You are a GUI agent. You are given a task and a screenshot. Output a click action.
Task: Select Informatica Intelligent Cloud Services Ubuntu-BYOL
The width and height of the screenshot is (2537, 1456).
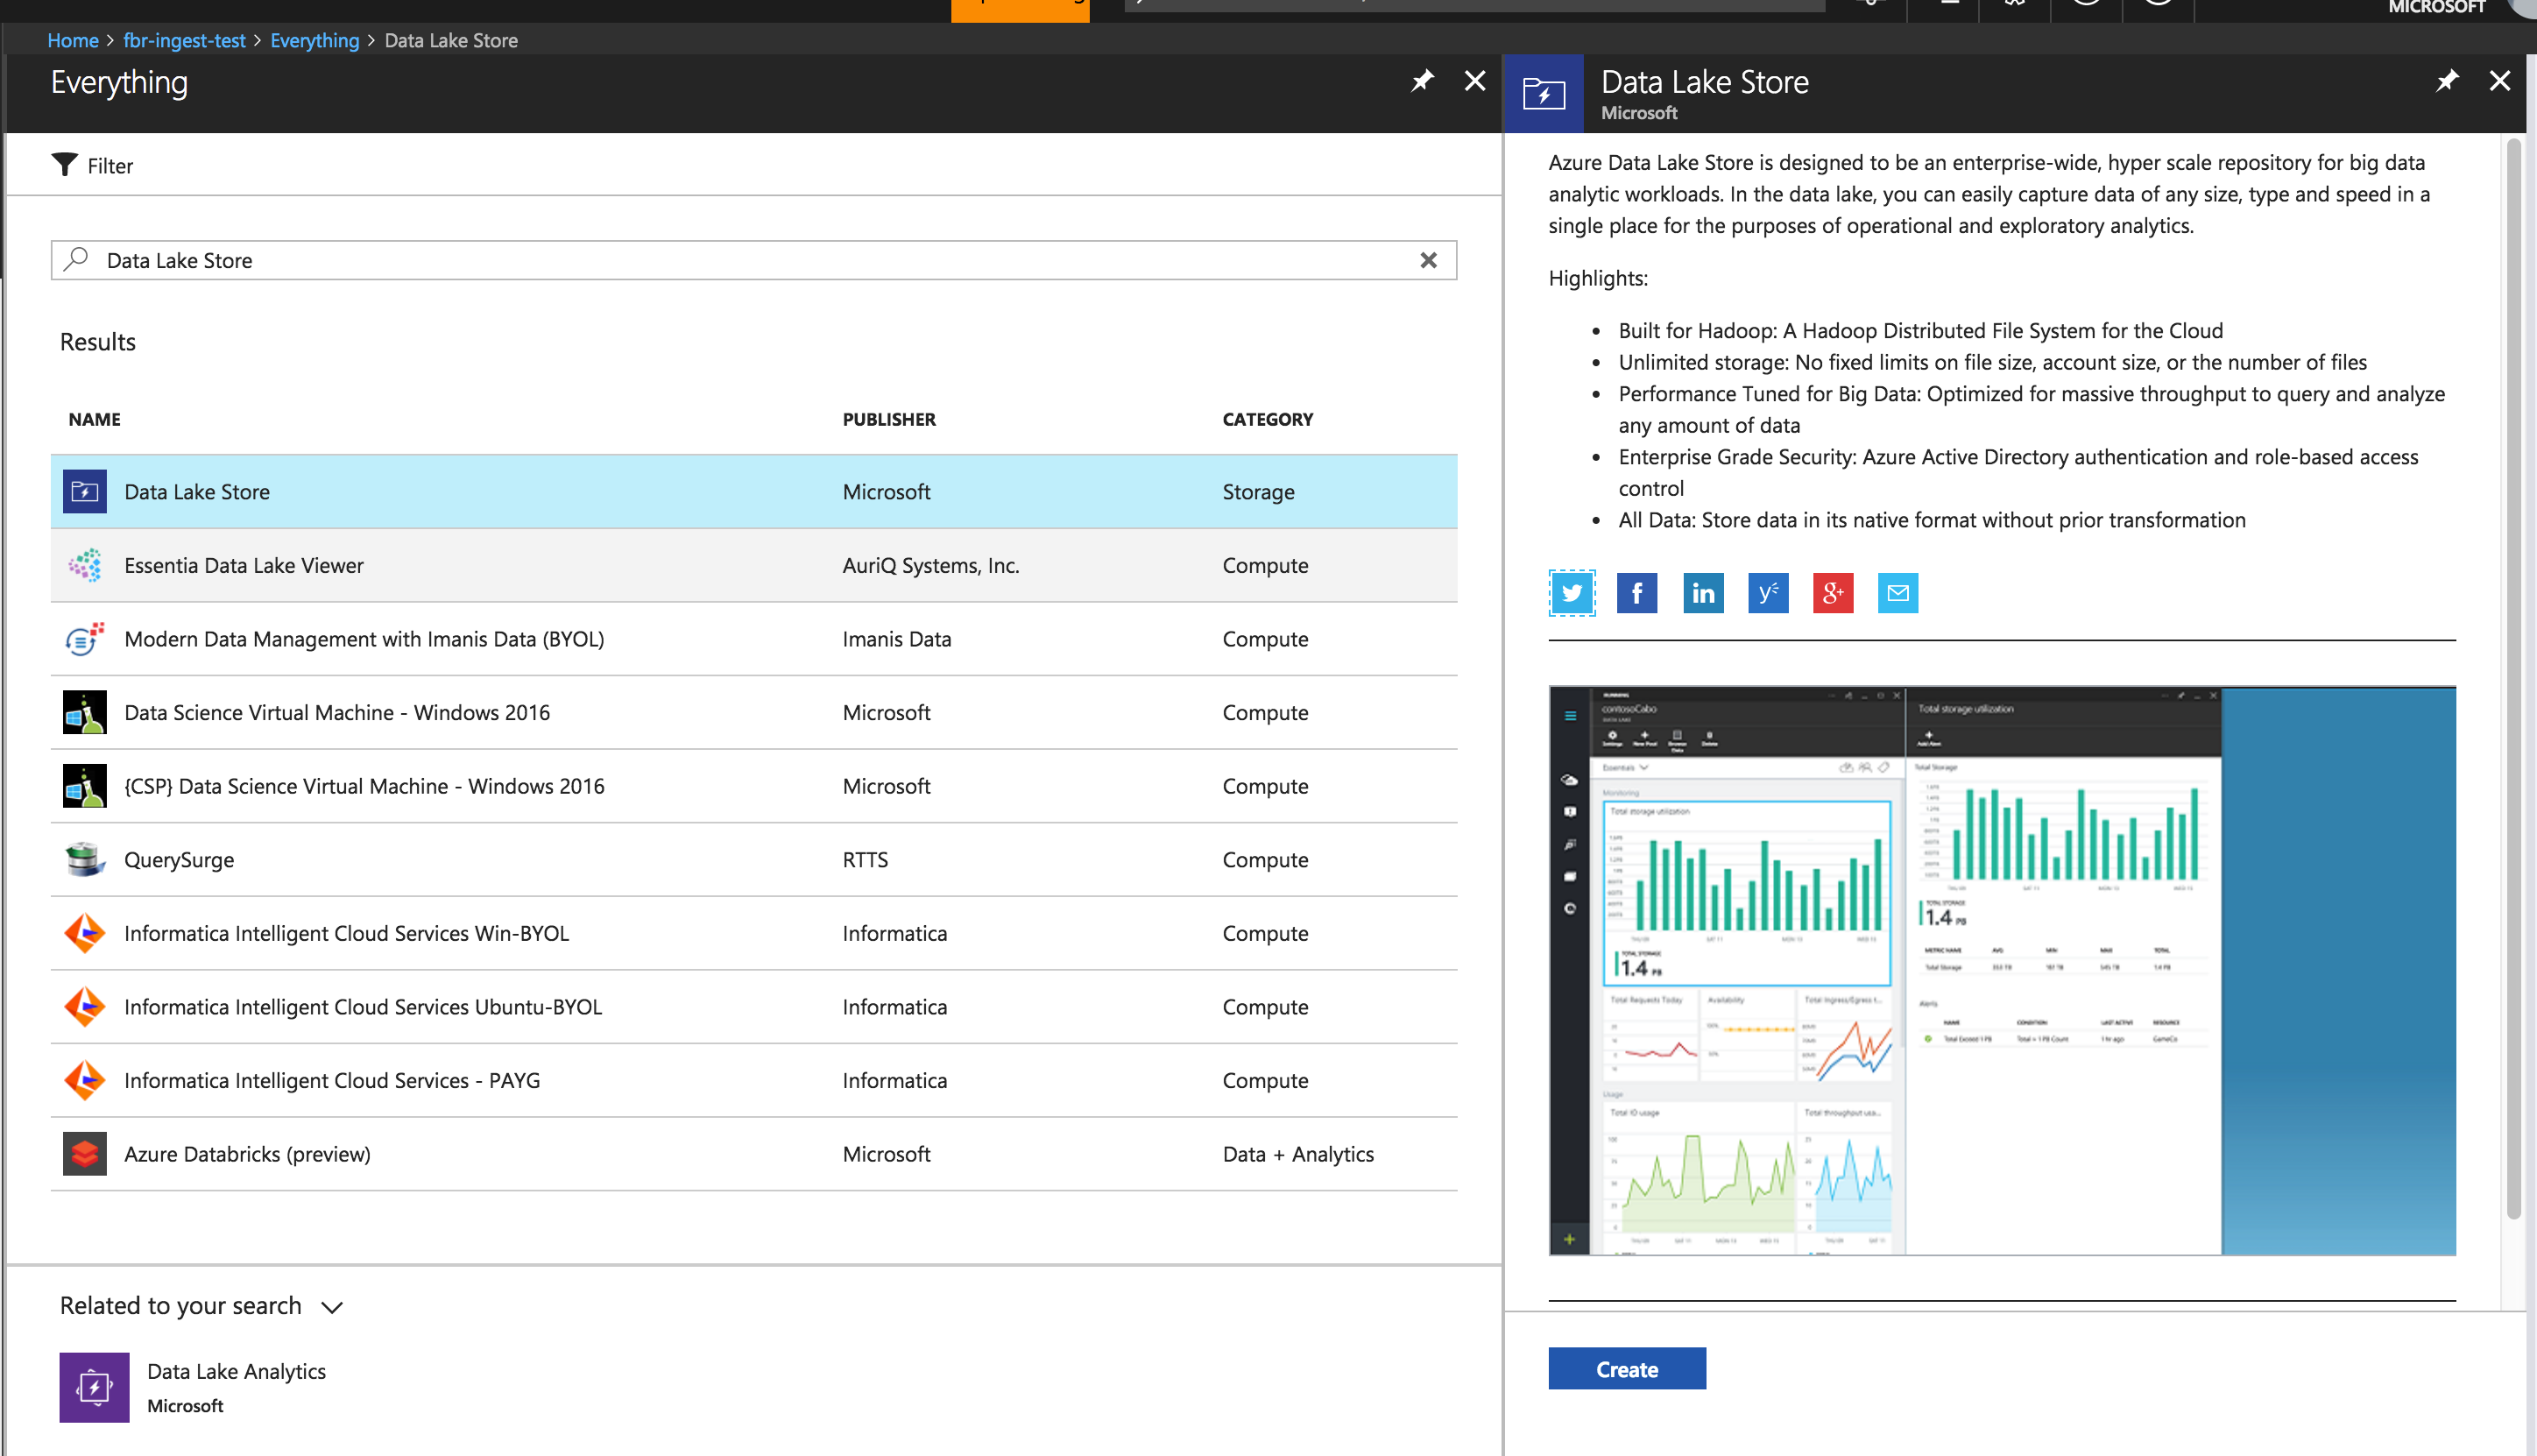(x=754, y=1006)
